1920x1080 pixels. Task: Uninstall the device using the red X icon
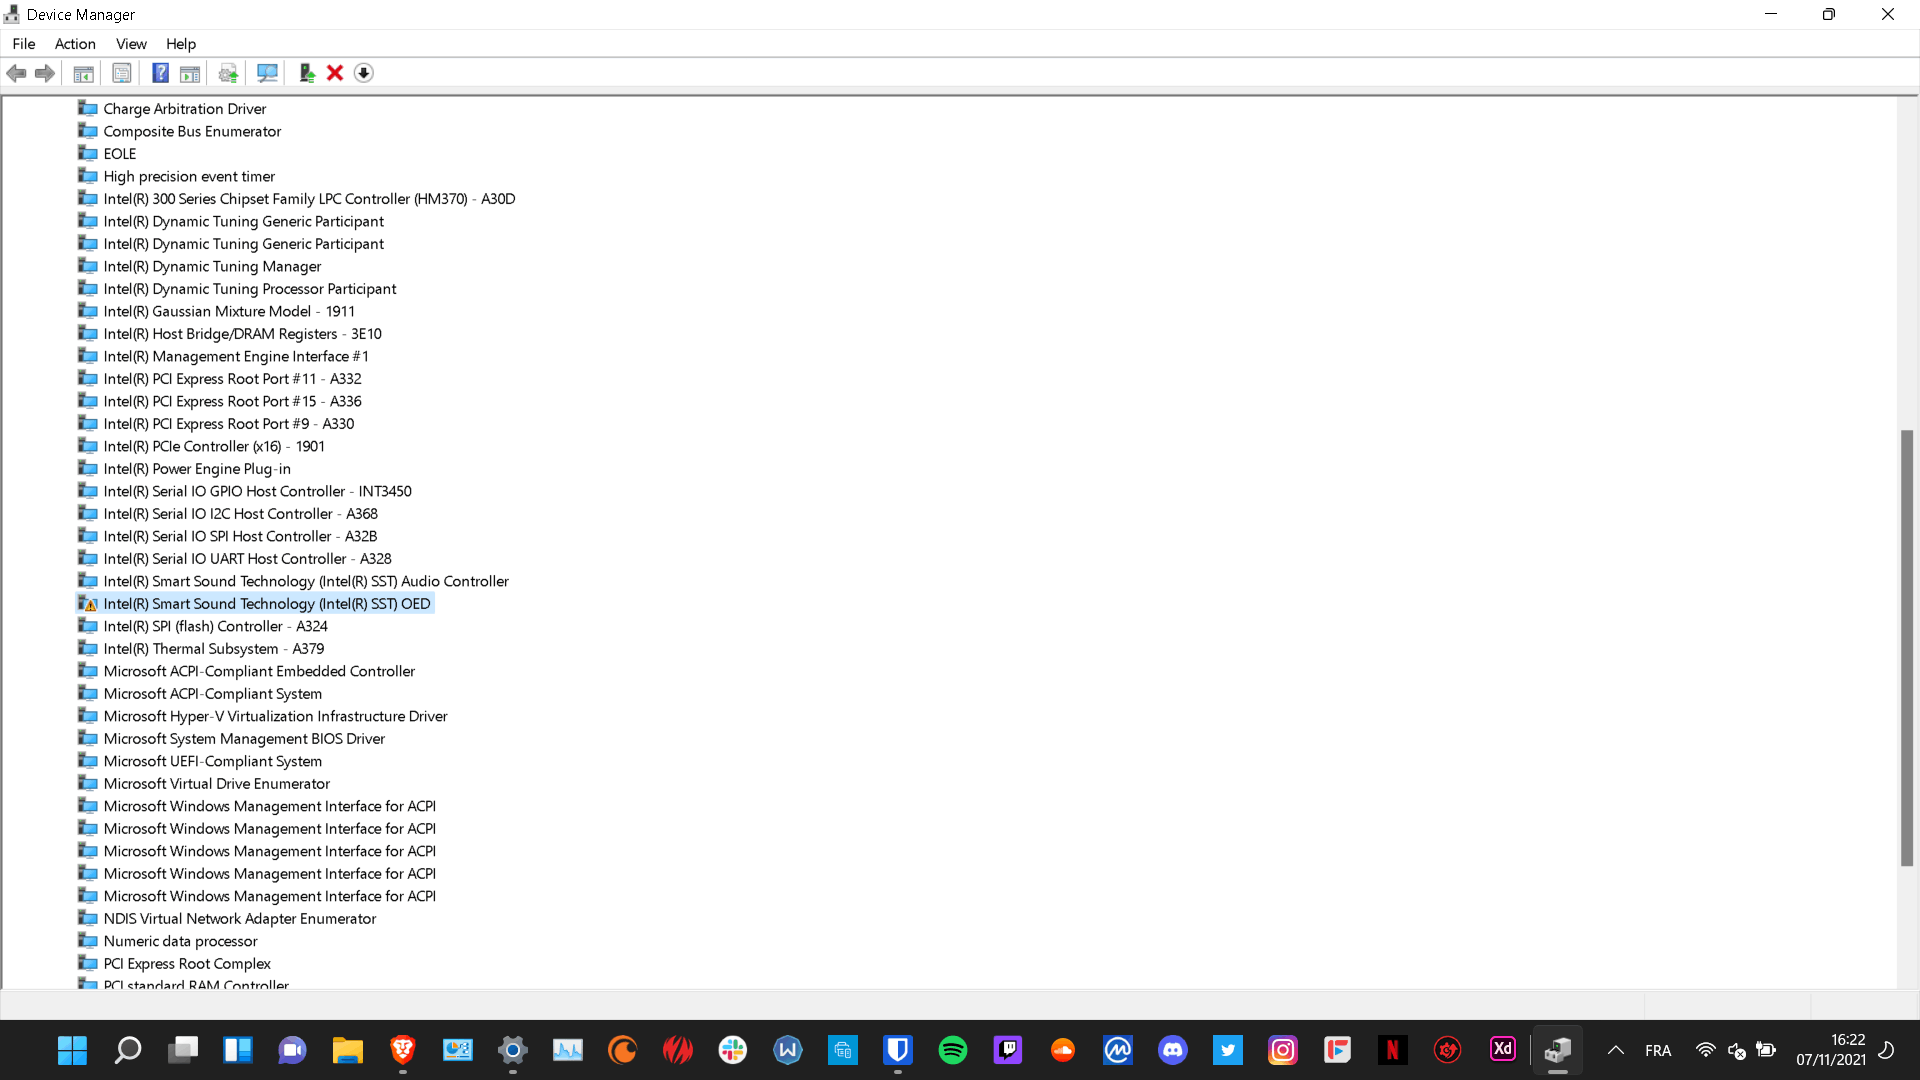click(334, 73)
